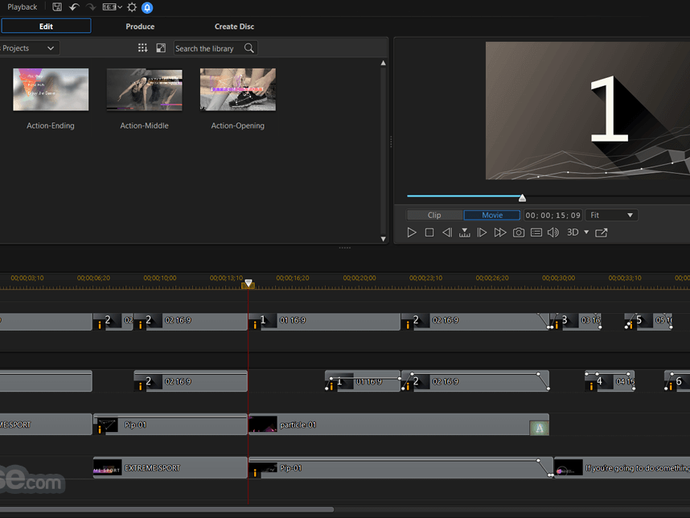Select the Action-Middle project thumbnail
This screenshot has width=690, height=518.
coord(144,89)
